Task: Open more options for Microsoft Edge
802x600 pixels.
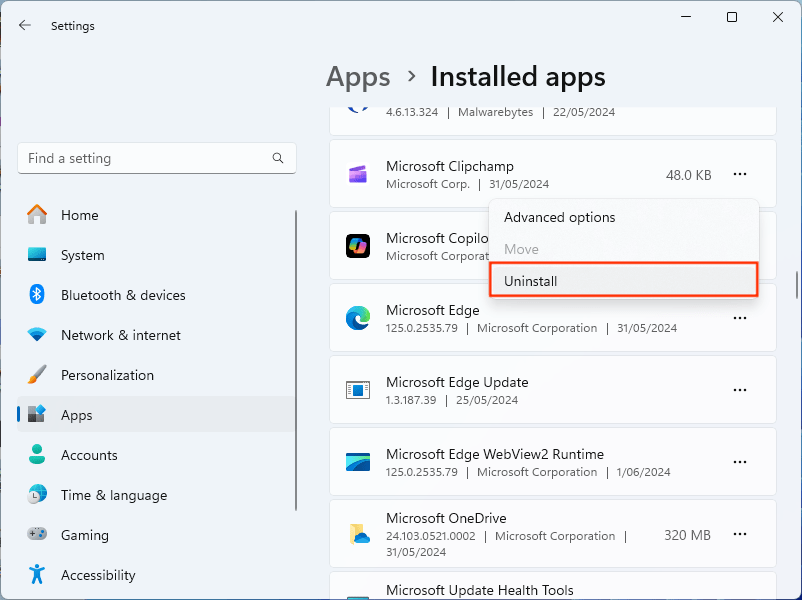Action: pos(739,318)
